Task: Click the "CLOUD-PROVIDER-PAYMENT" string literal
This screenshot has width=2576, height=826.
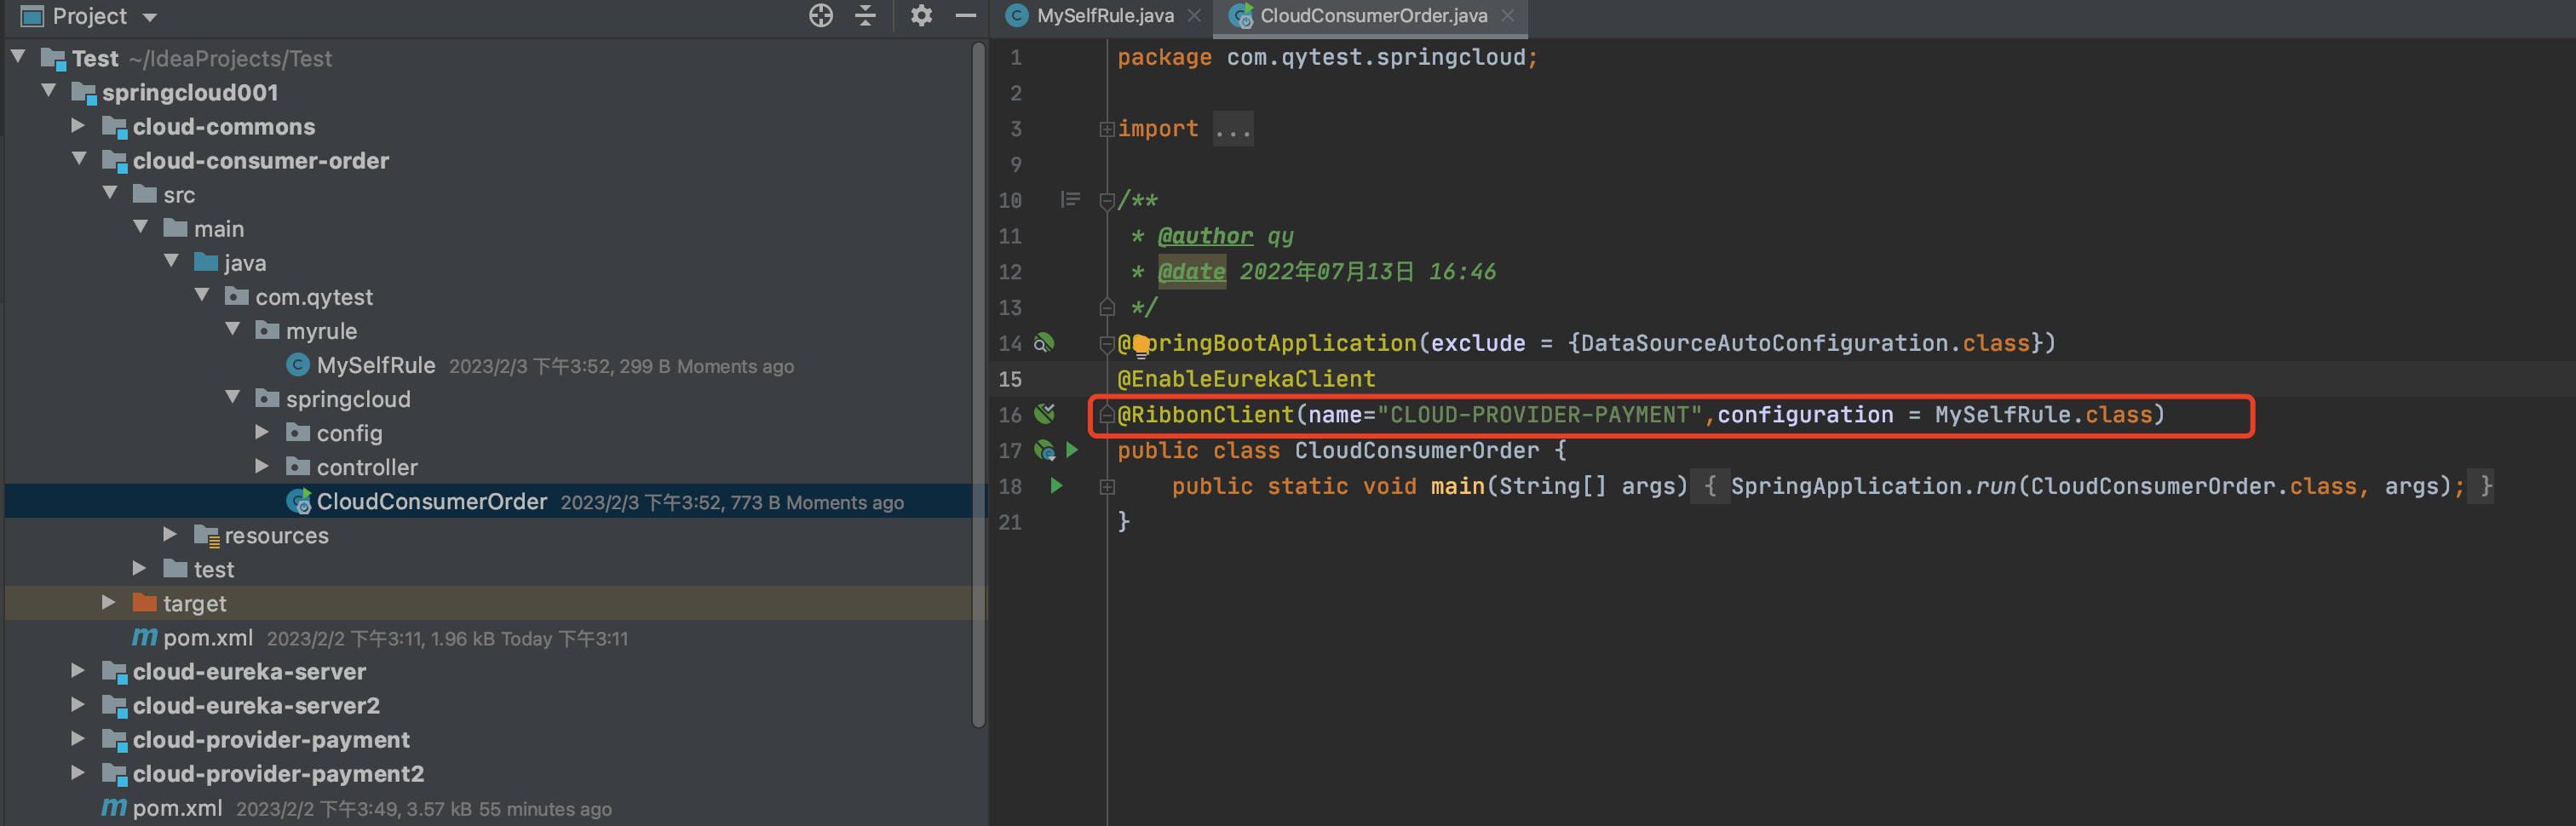Action: 1539,414
